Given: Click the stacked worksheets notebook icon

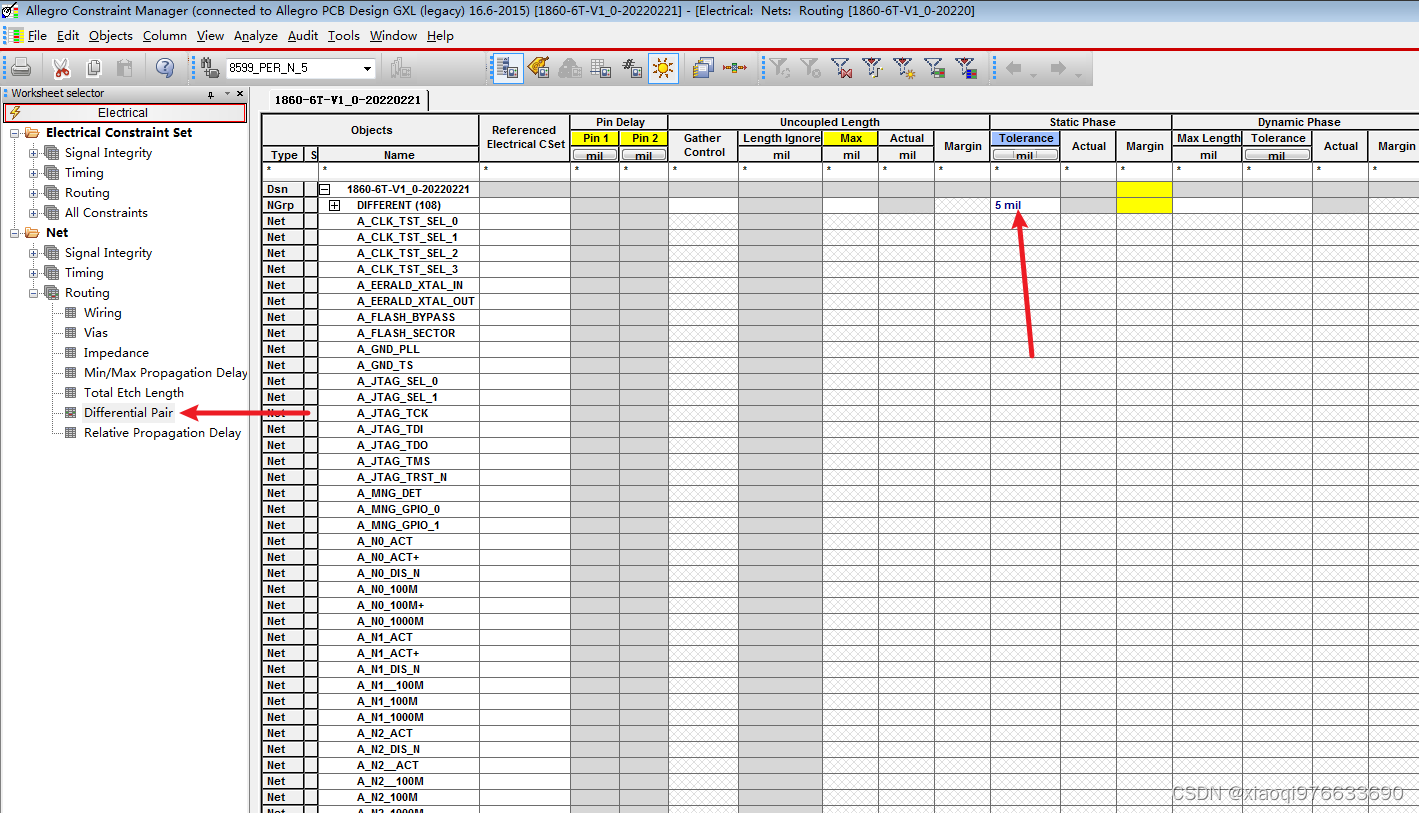Looking at the screenshot, I should [703, 68].
